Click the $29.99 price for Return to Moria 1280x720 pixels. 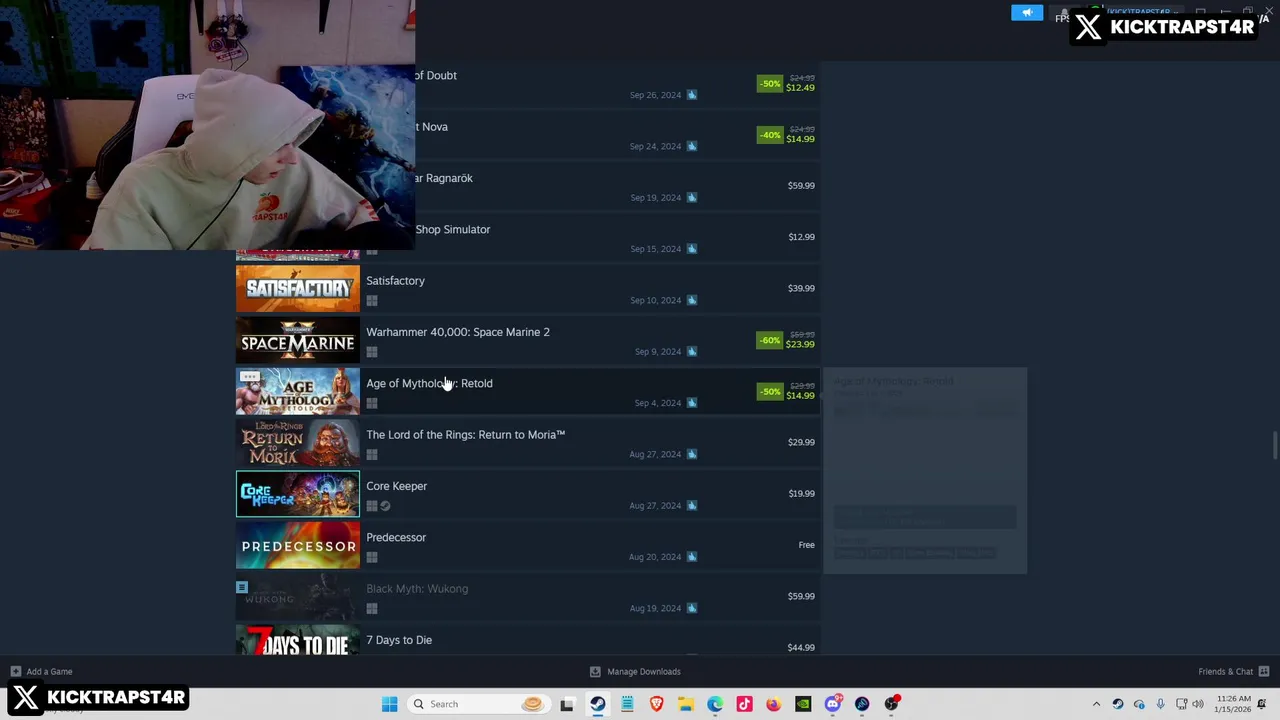pos(801,442)
